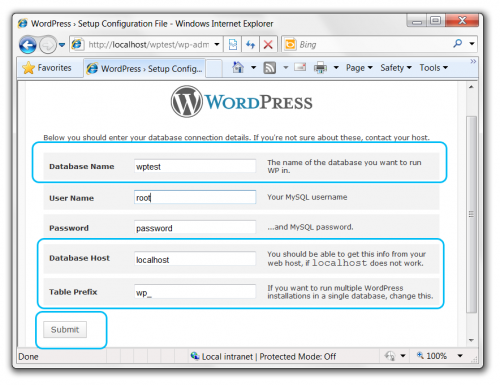Open the Tools menu

[433, 68]
